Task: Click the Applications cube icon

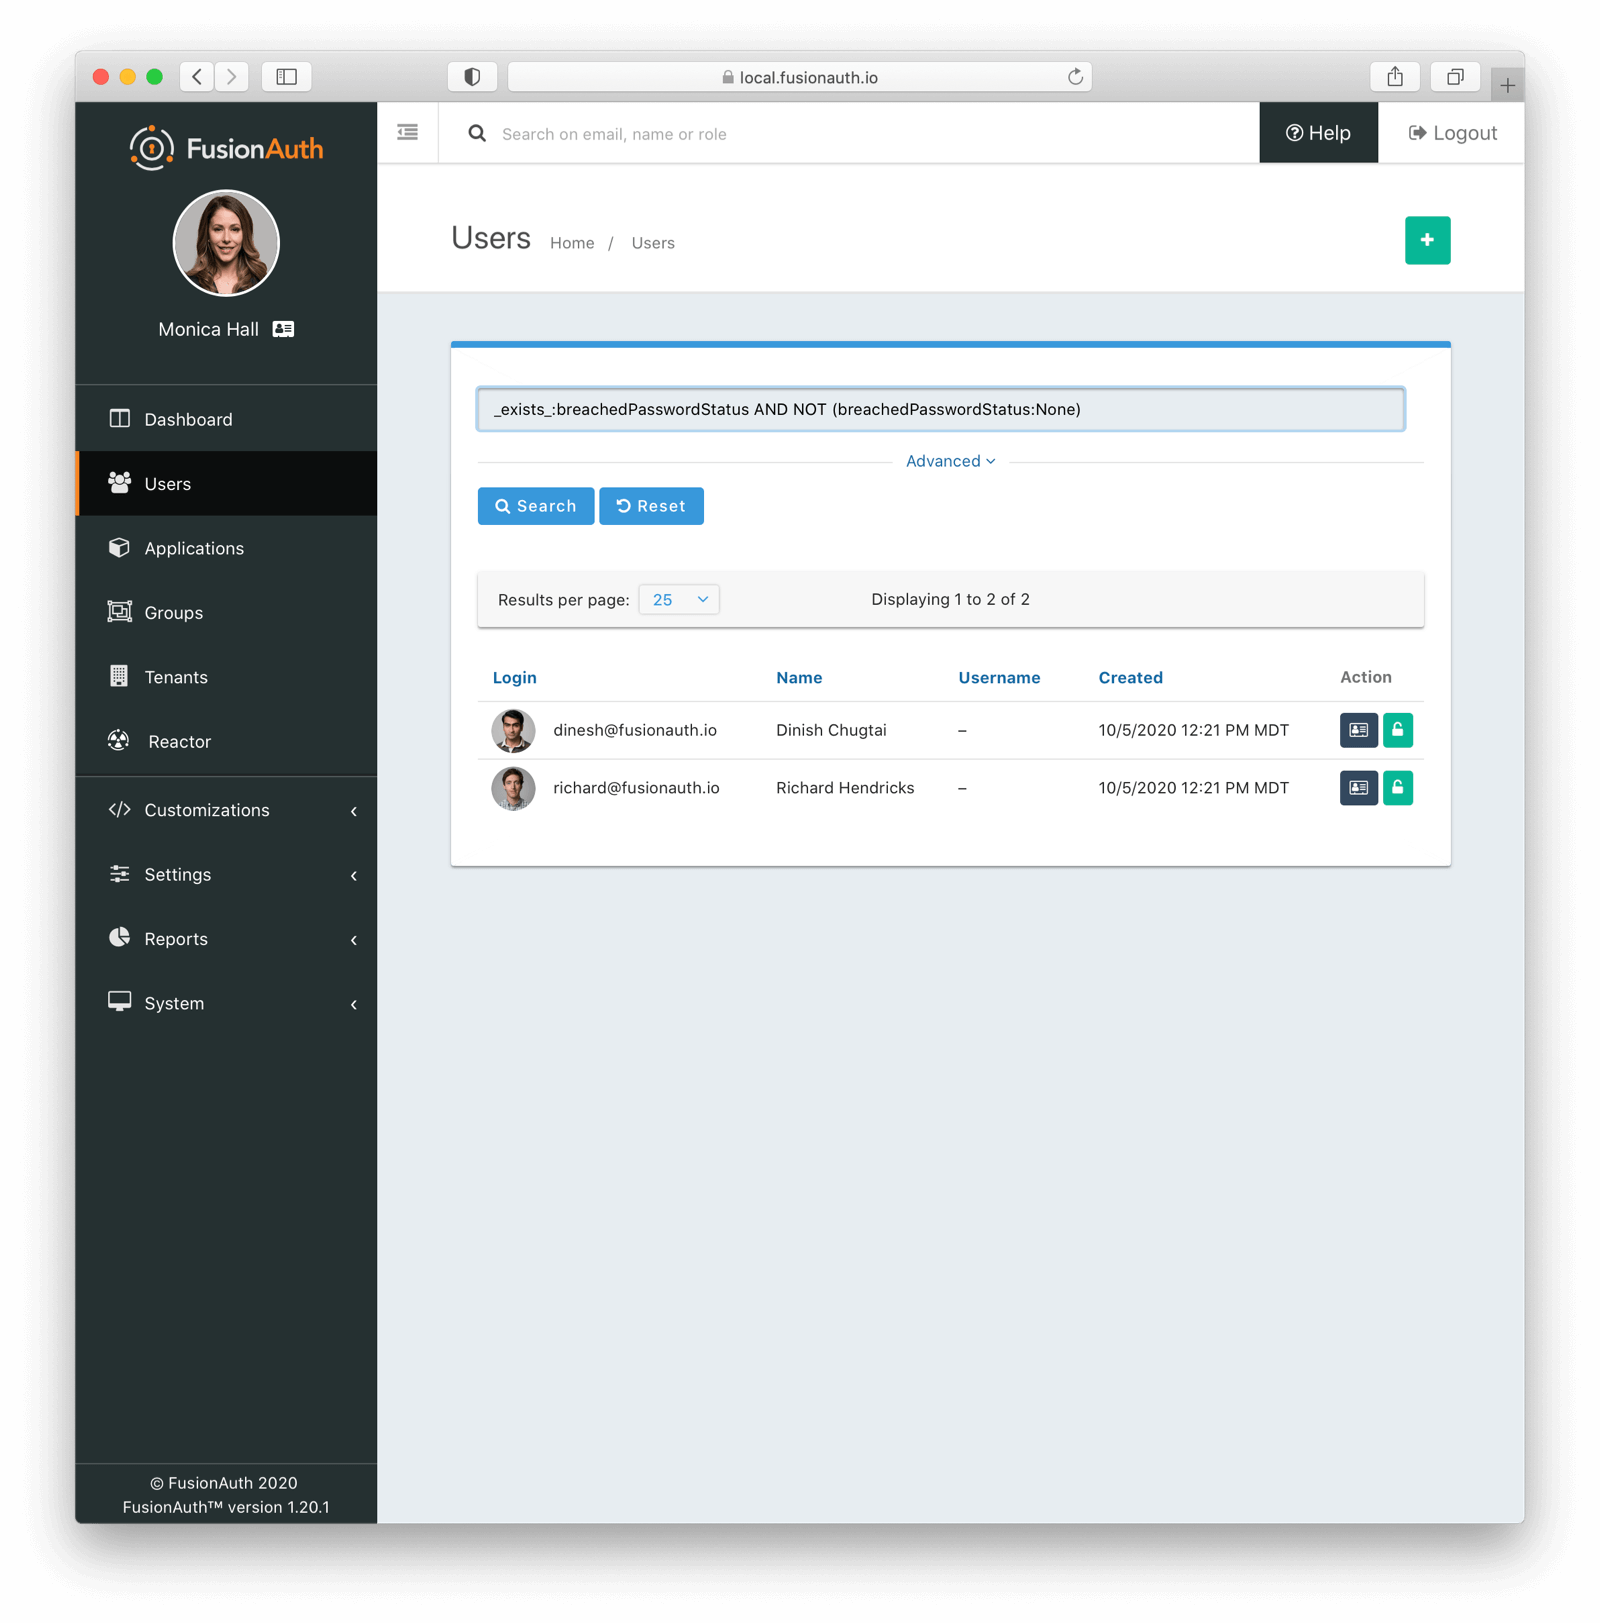Action: point(119,547)
